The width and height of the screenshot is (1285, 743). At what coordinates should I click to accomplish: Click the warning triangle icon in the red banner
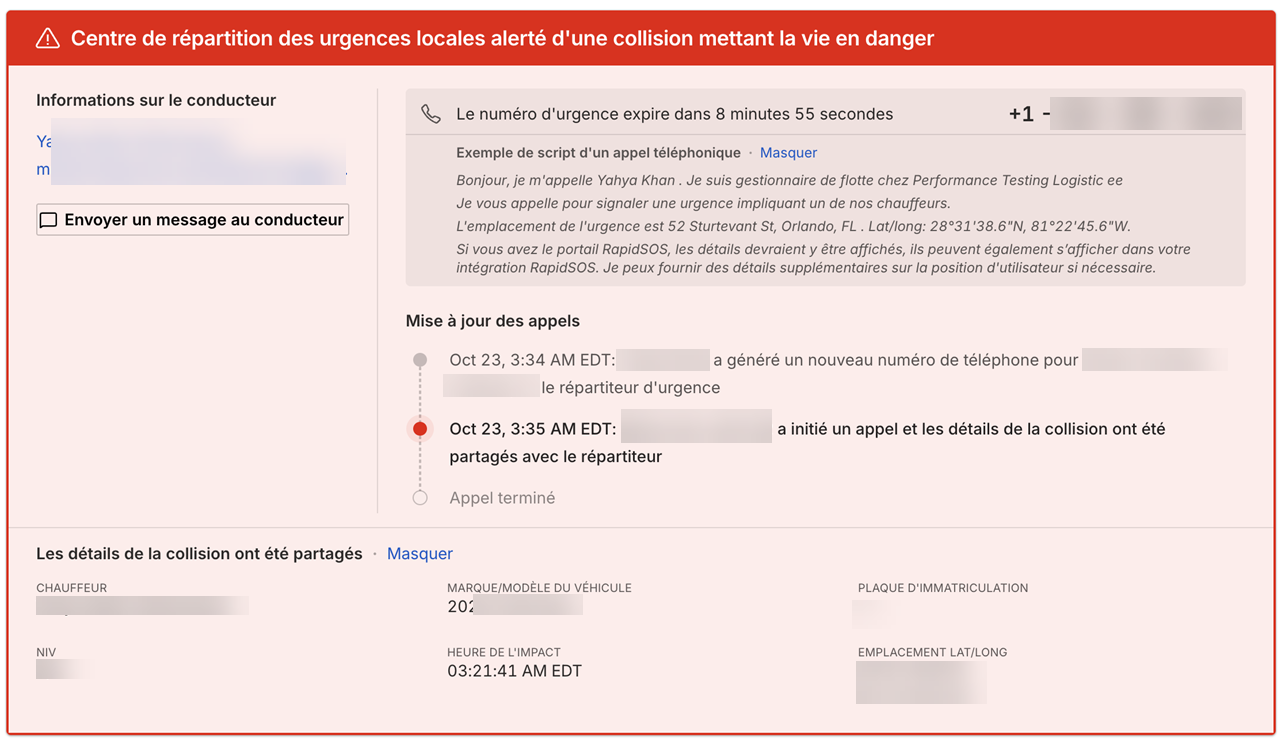[x=47, y=39]
